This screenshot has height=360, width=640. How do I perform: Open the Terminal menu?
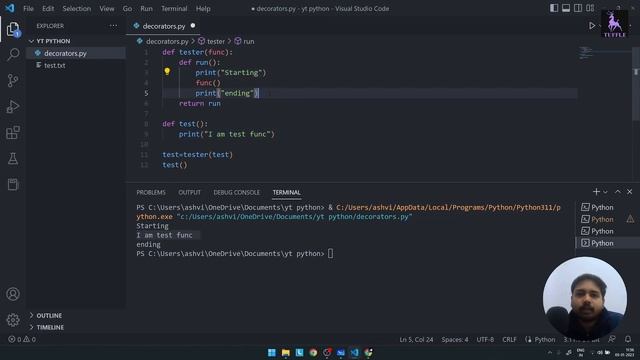point(174,8)
